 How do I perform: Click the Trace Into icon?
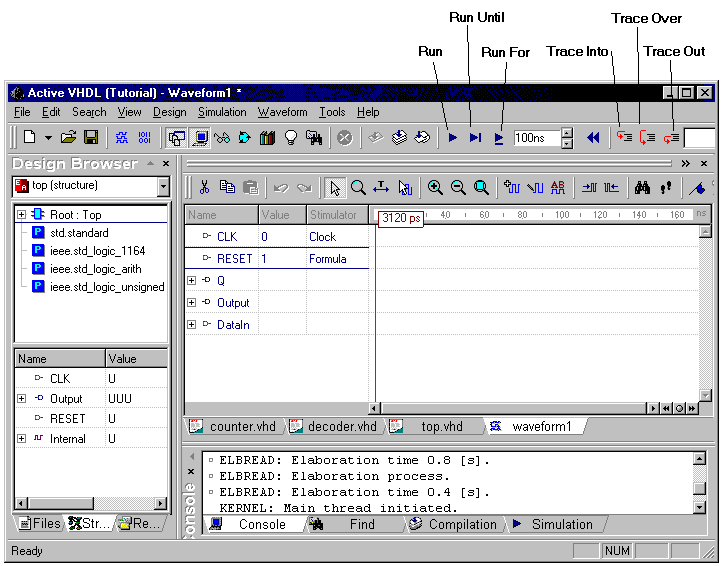coord(624,138)
